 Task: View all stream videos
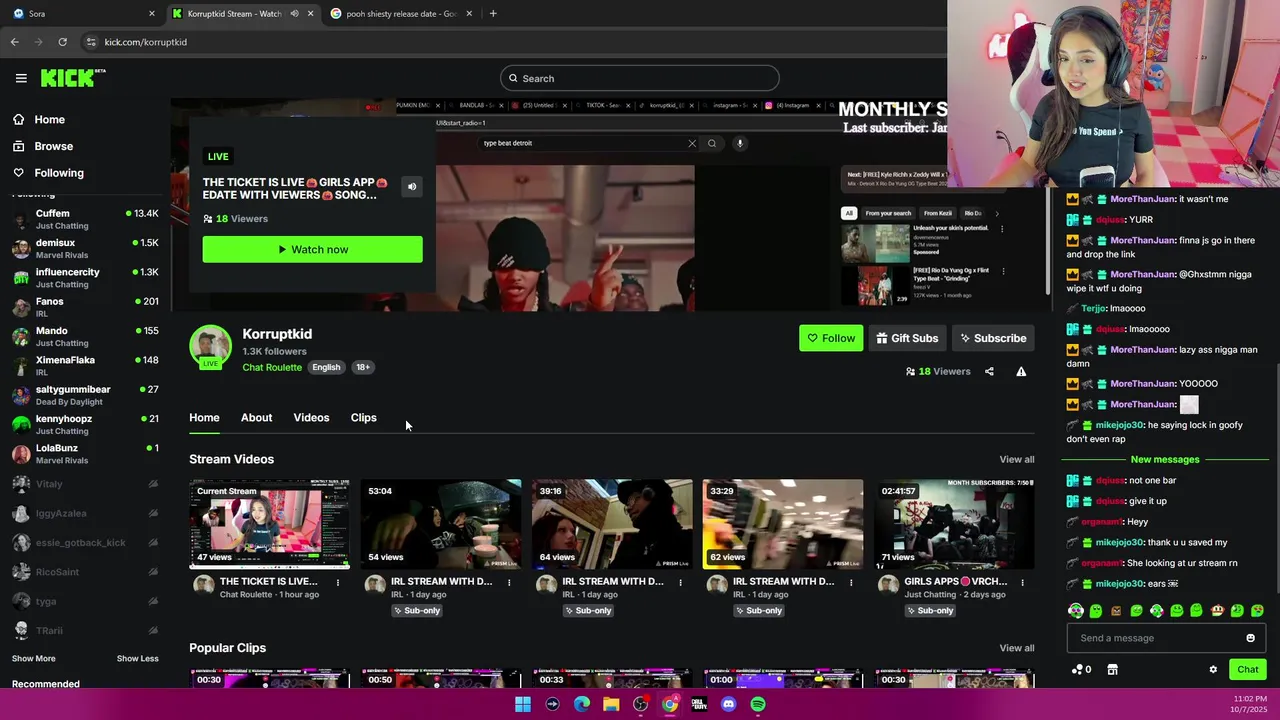[x=1016, y=460]
